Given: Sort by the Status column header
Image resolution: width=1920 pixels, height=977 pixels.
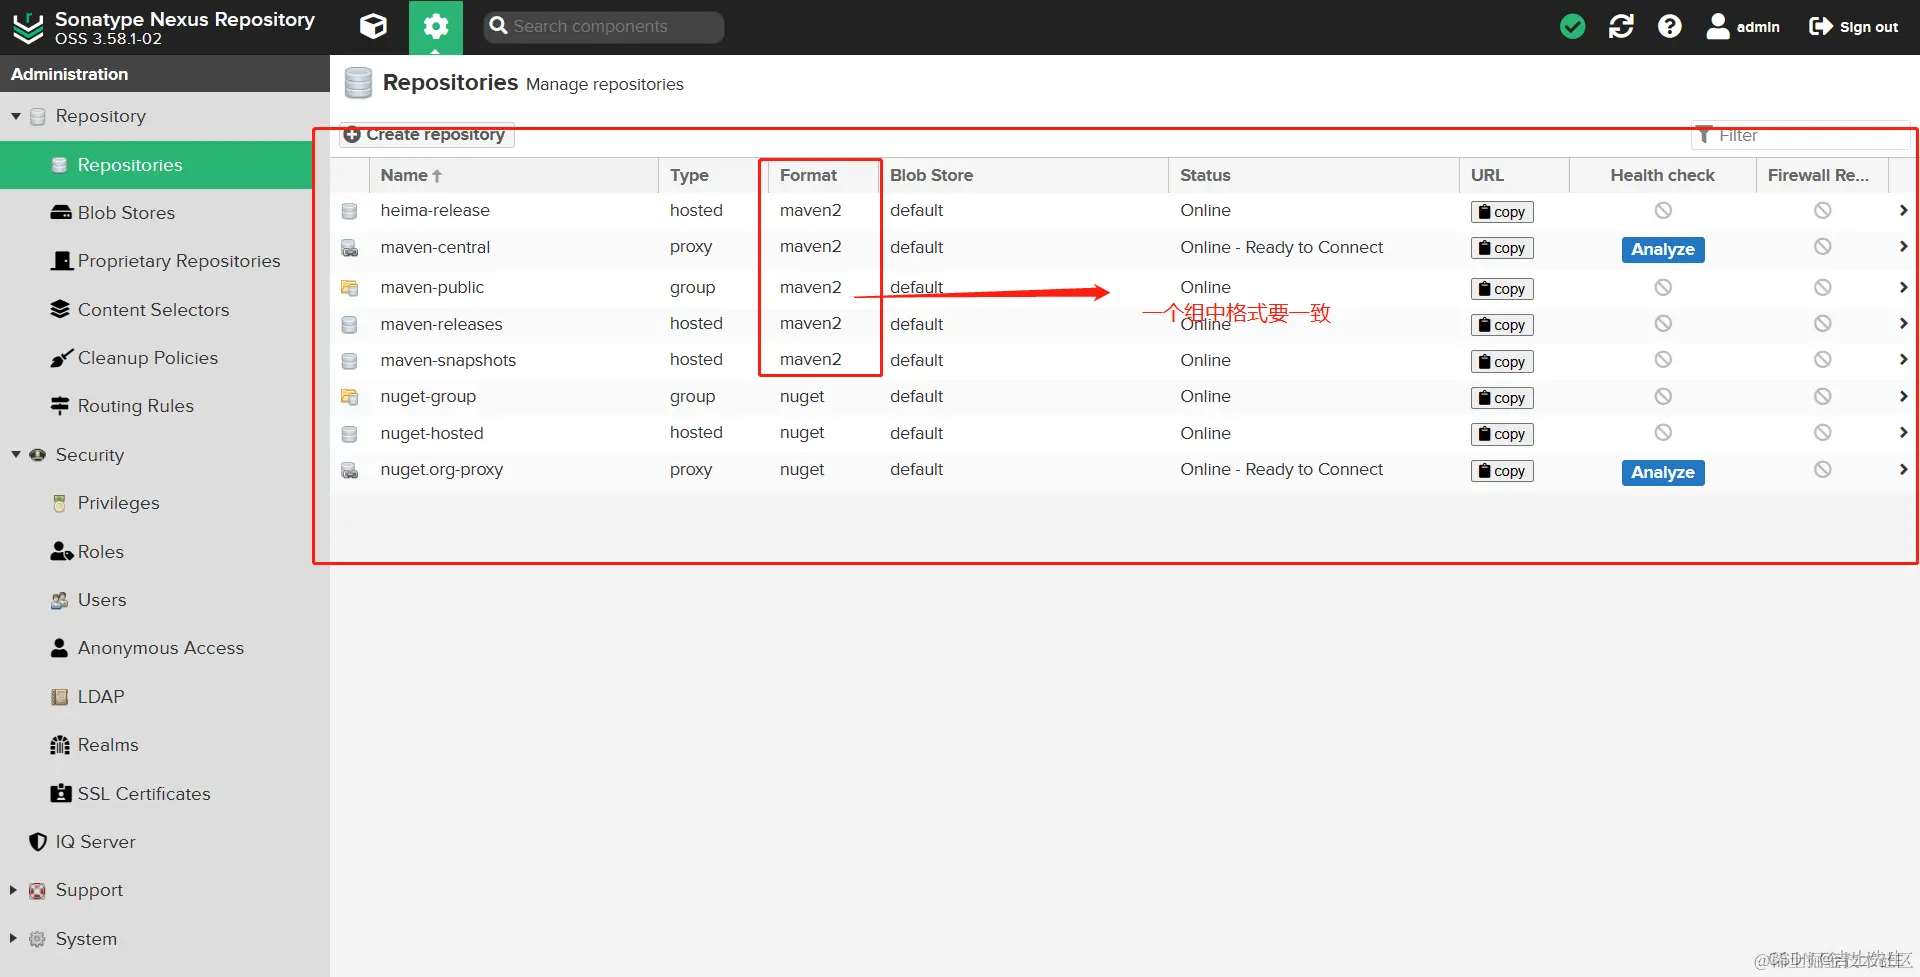Looking at the screenshot, I should [1313, 175].
